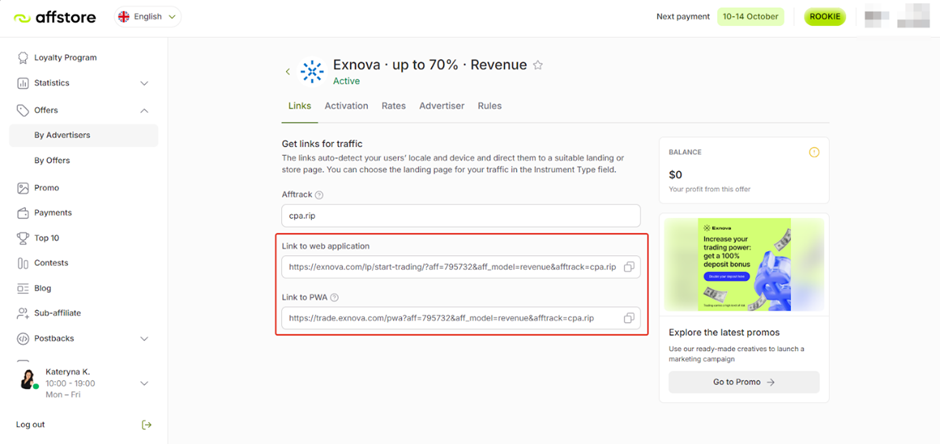Click the Link to PWA help icon

pos(335,297)
